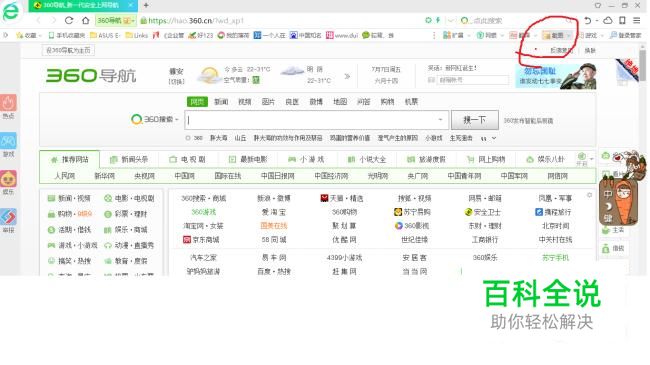Click the lightning speed-mode icon in address bar
650x365 pixels.
[438, 20]
